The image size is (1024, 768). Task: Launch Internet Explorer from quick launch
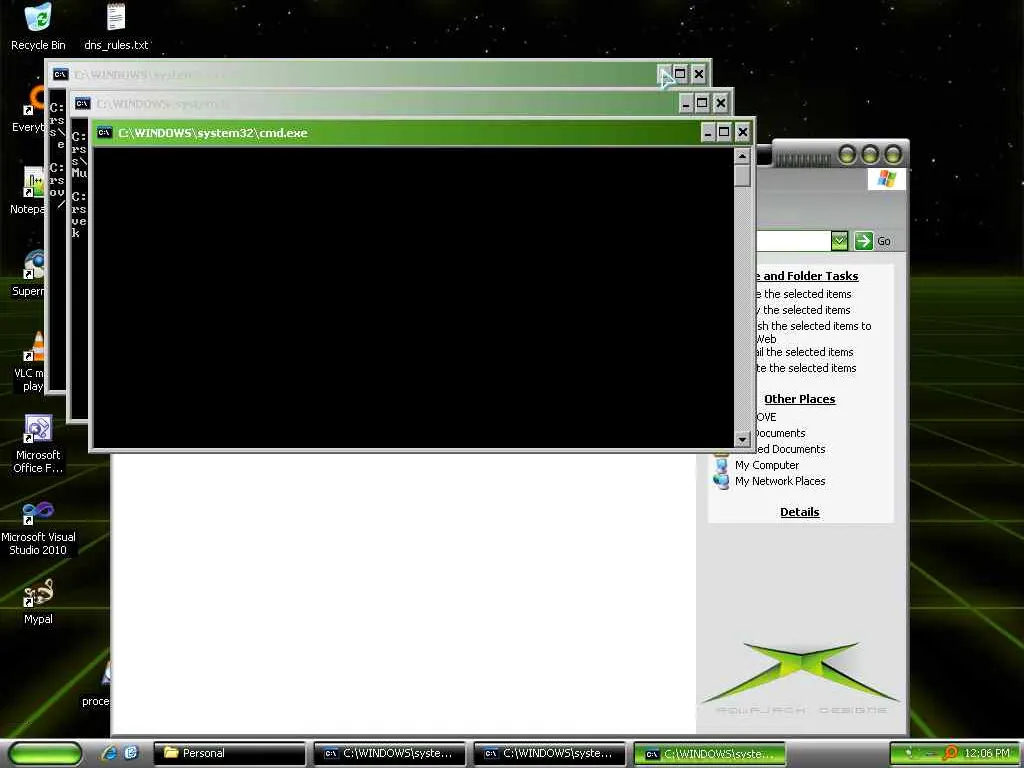(x=109, y=753)
